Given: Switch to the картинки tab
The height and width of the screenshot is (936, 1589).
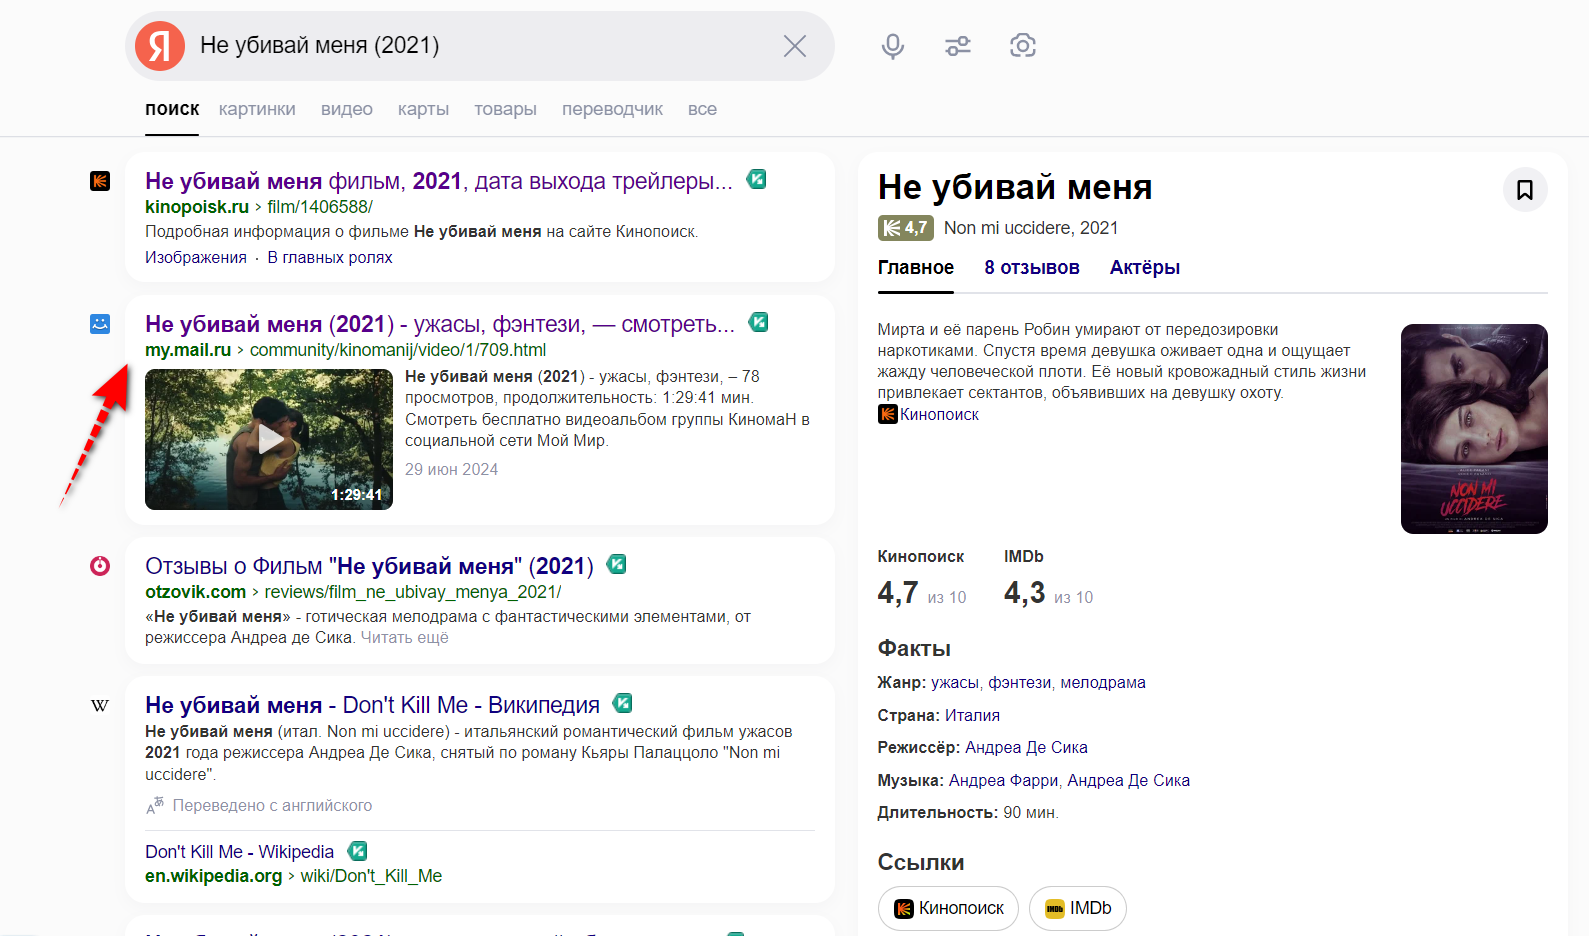Looking at the screenshot, I should coord(257,109).
